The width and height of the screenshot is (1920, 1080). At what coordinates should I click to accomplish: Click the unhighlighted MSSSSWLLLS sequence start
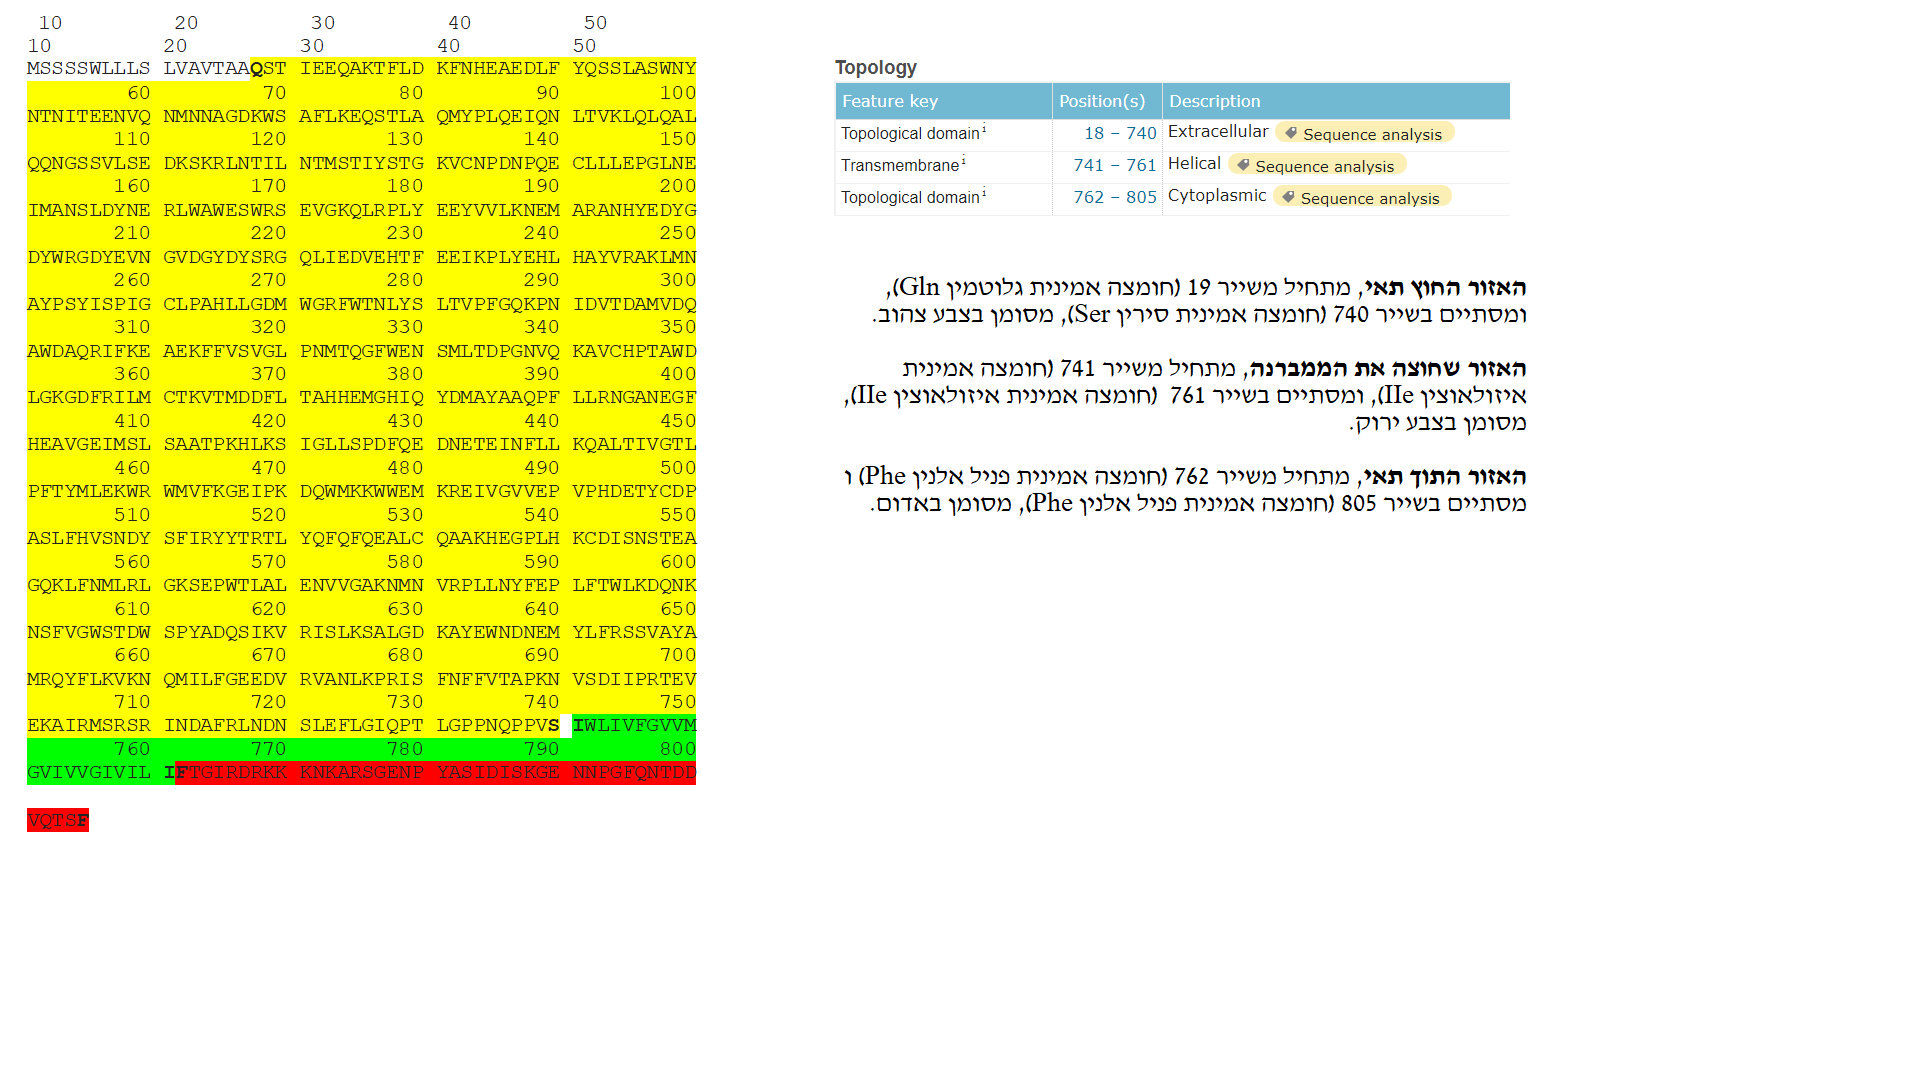tap(88, 68)
